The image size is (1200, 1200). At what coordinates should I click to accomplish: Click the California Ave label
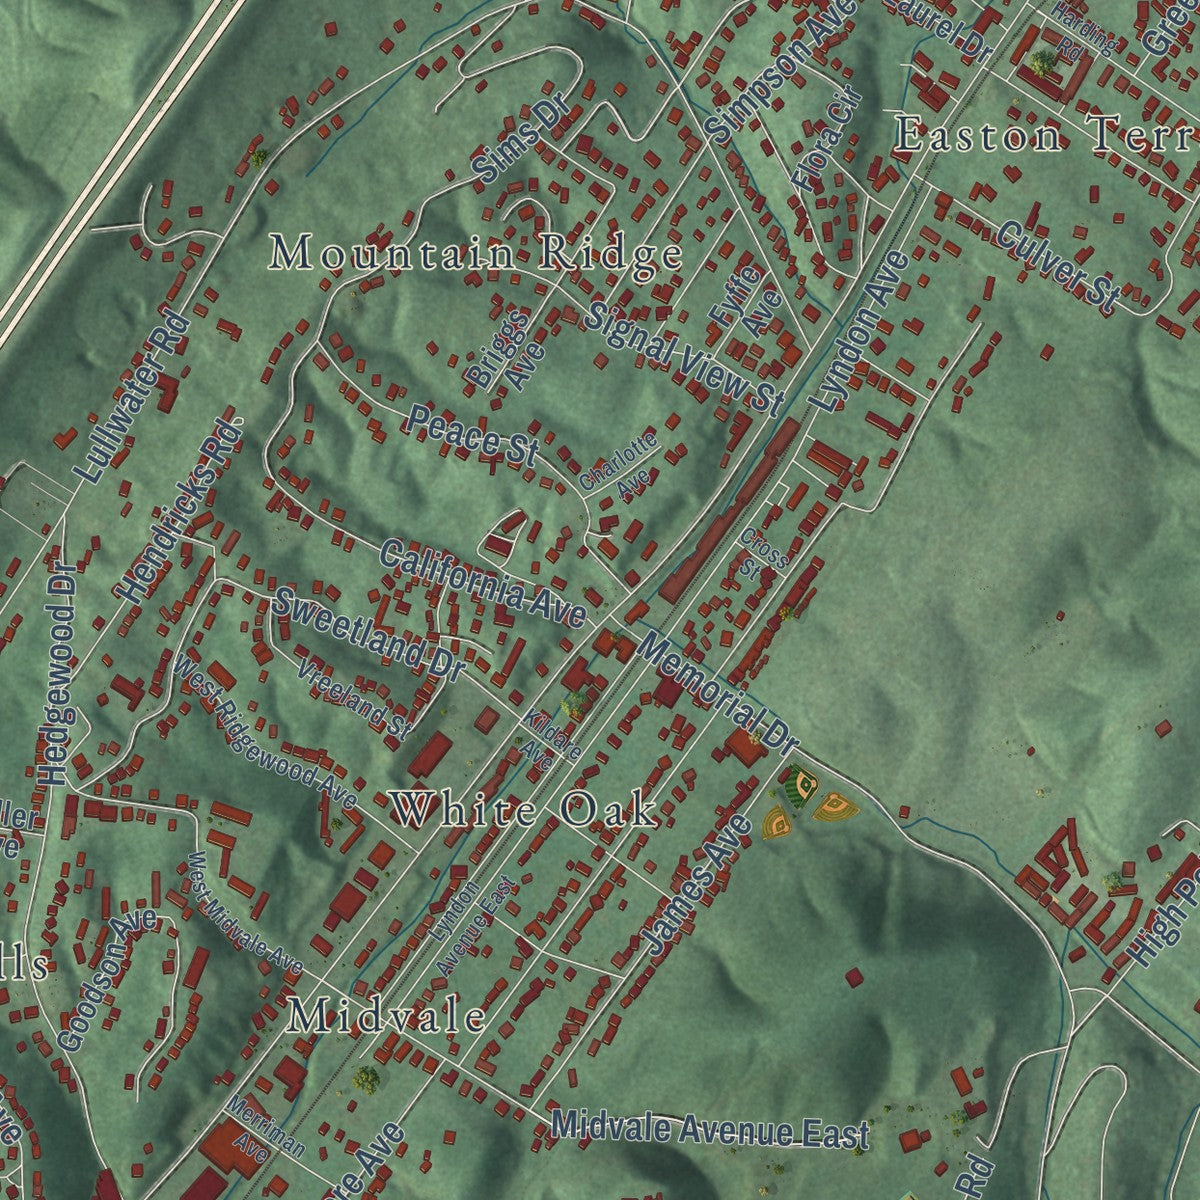click(482, 583)
